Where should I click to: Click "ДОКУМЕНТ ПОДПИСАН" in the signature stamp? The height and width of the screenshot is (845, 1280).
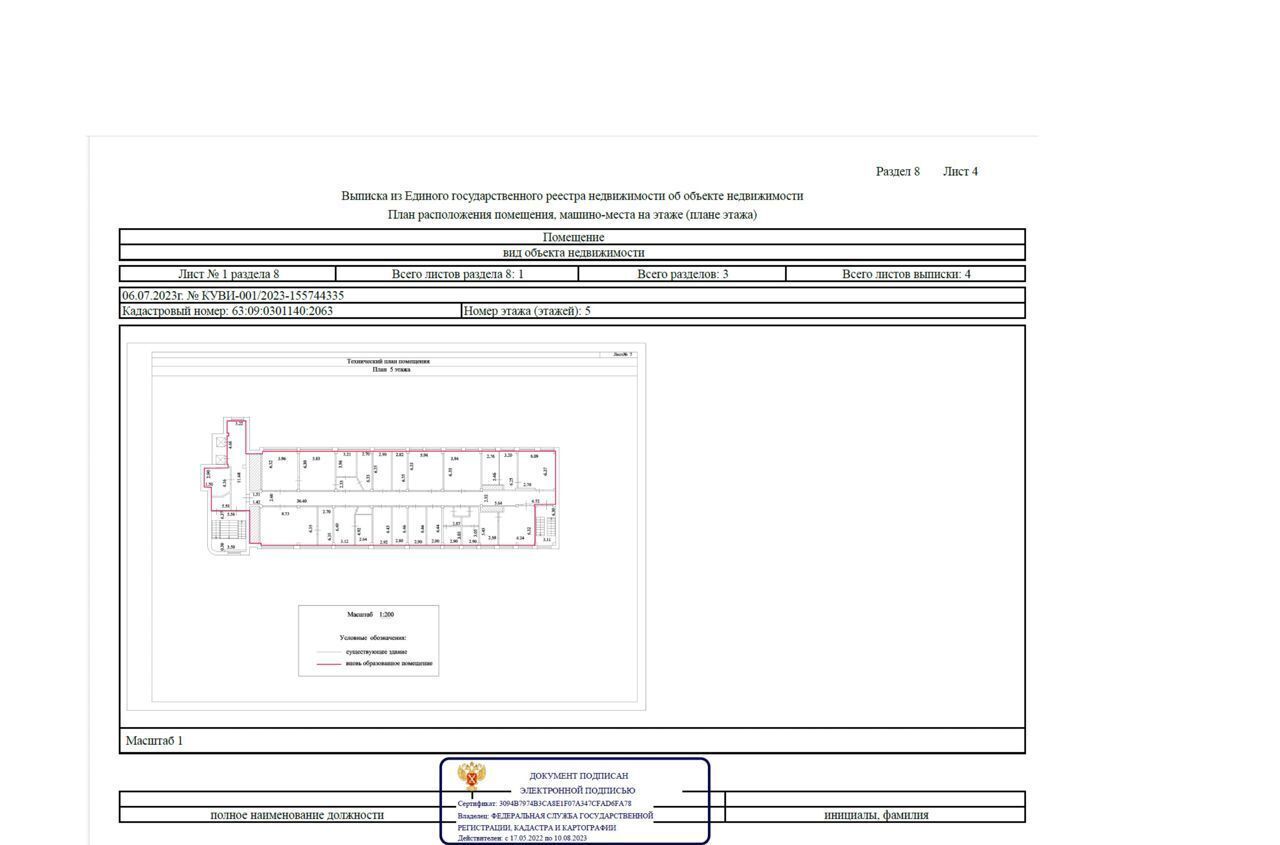[579, 776]
